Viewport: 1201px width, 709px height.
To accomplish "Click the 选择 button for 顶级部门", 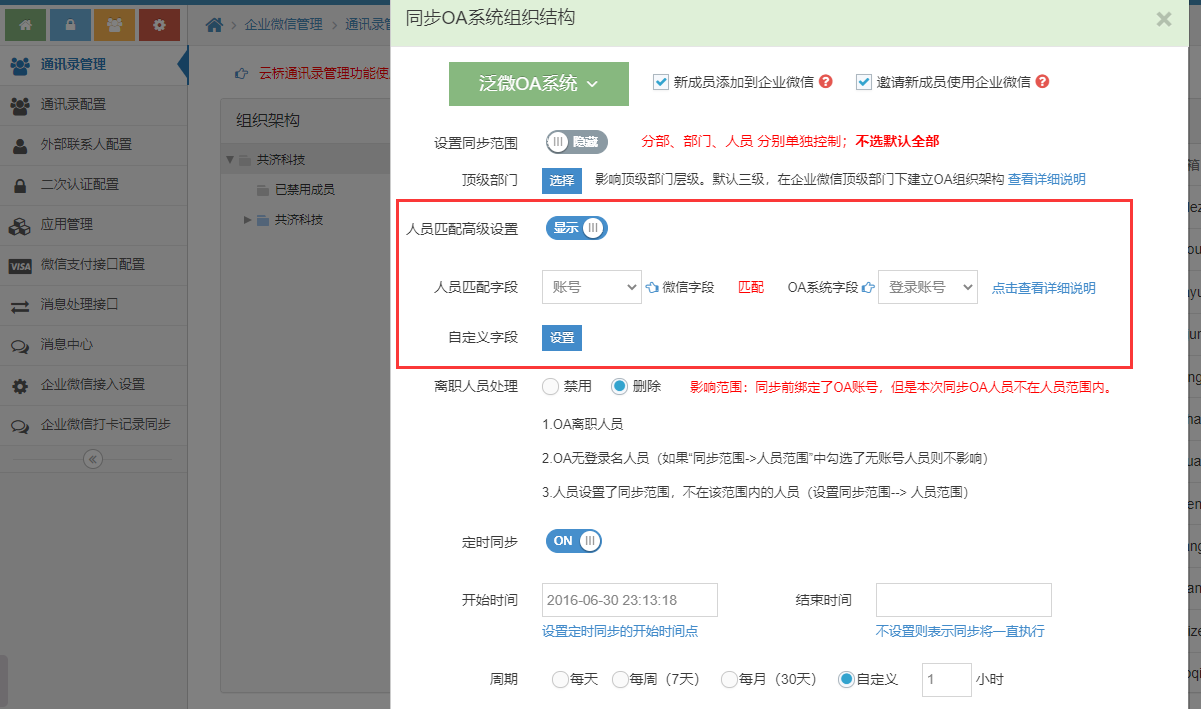I will coord(561,180).
